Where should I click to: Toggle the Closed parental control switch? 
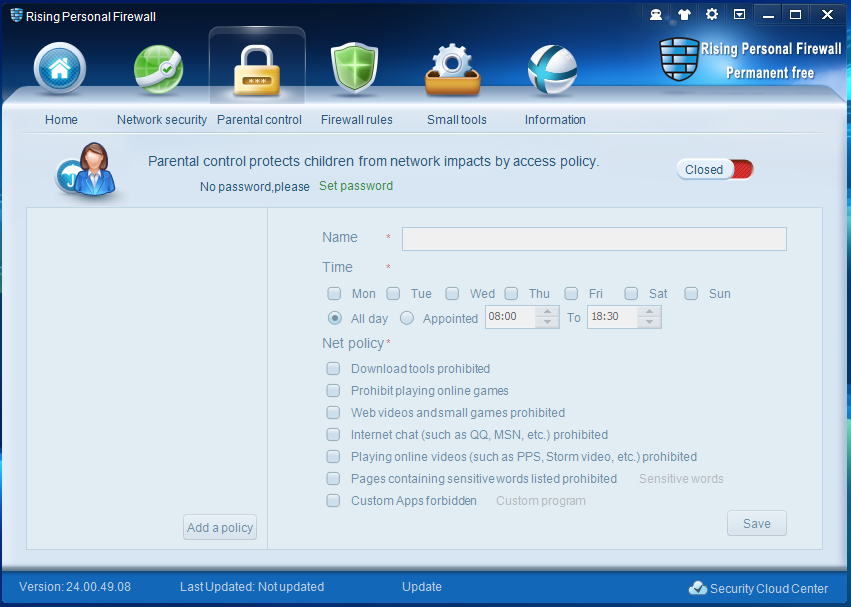click(715, 169)
